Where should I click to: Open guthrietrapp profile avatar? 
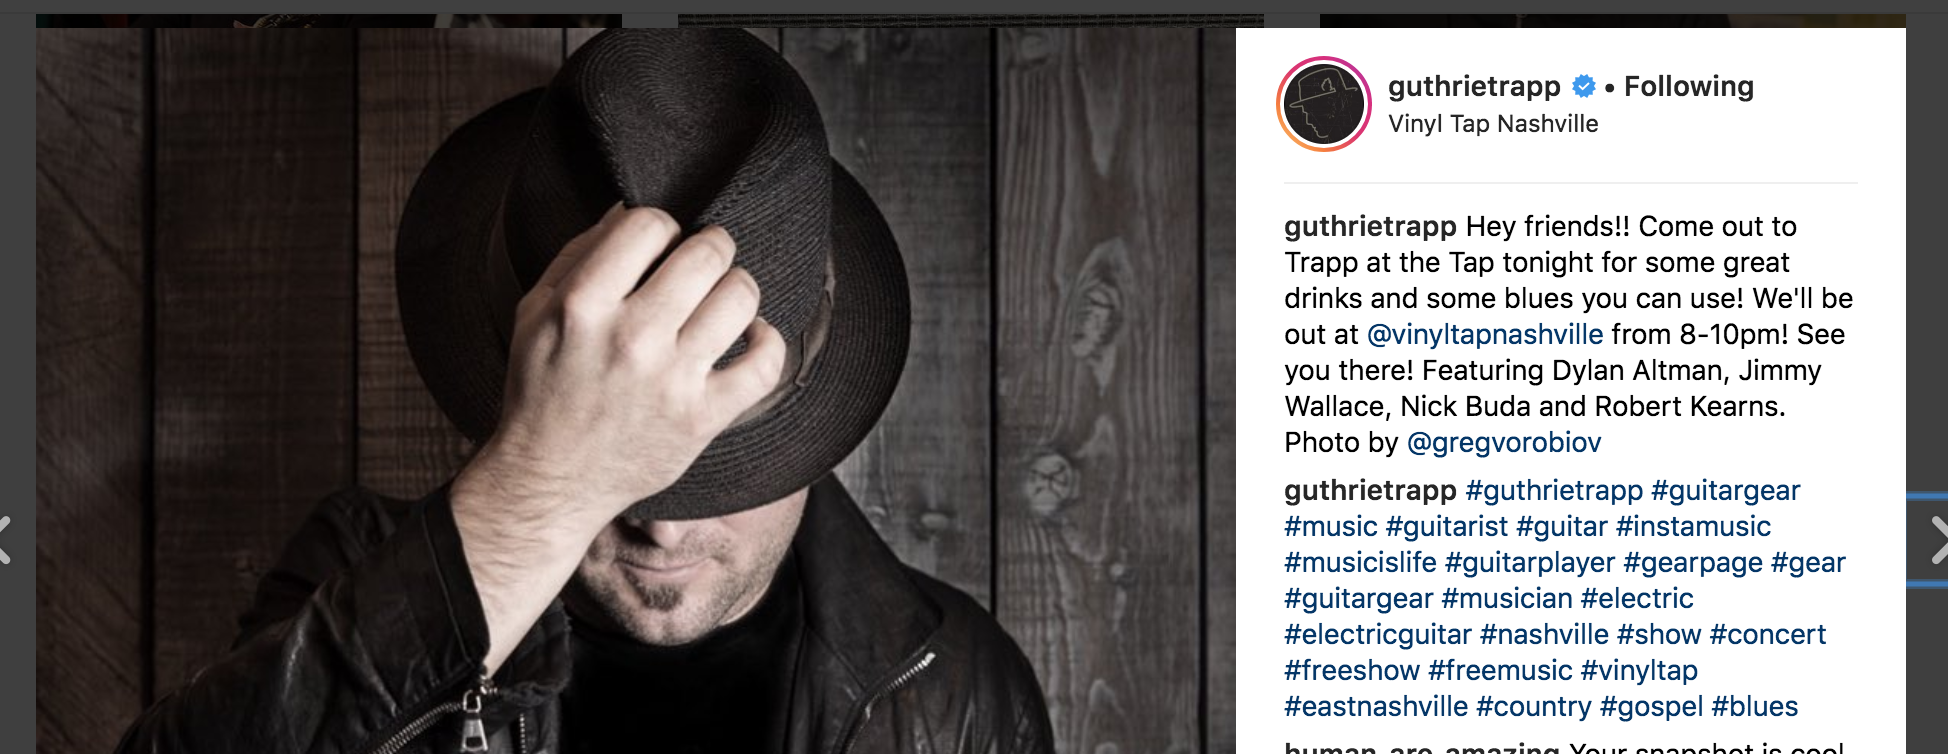tap(1324, 104)
